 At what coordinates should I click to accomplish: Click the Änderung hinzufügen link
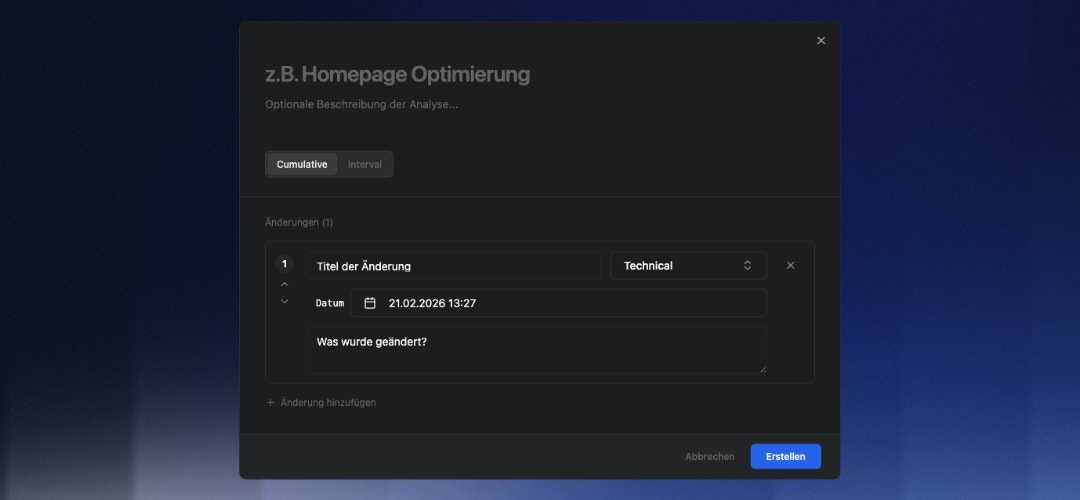[321, 403]
